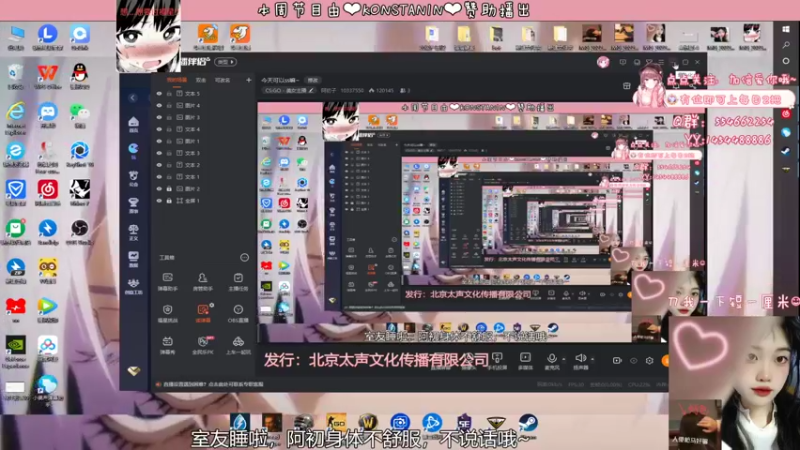
Task: Hide the 文本 4 layer via eye icon
Action: point(159,130)
